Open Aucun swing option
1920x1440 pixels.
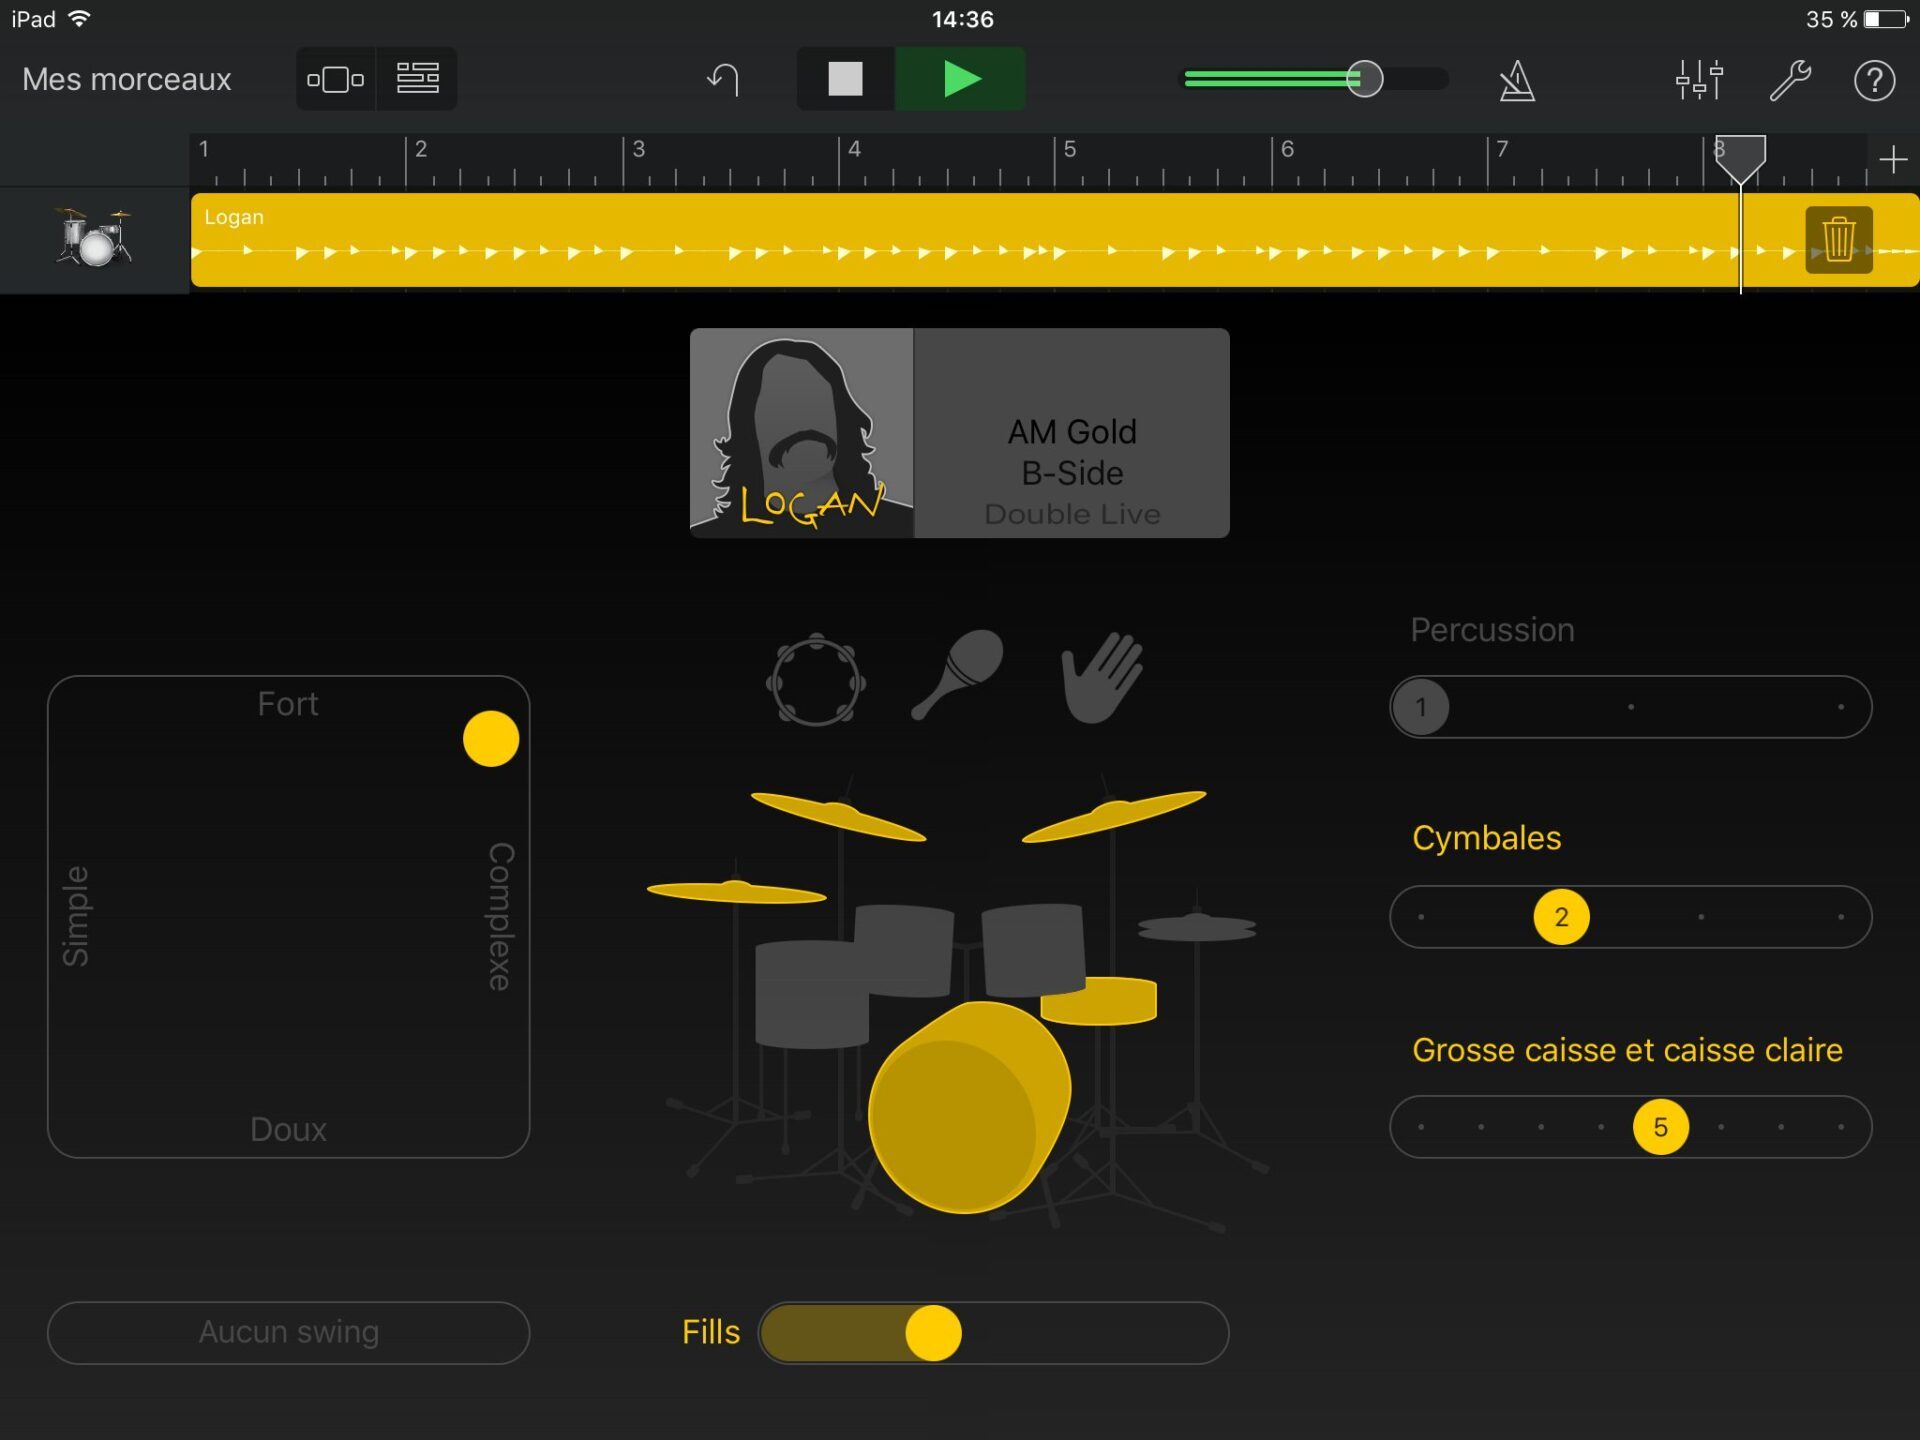(288, 1332)
